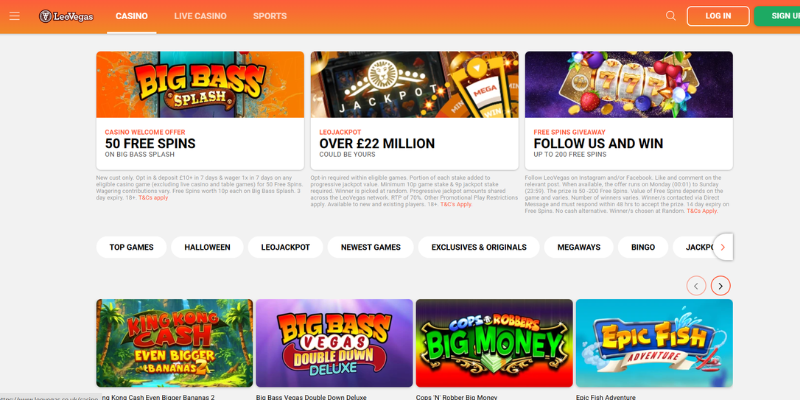Open the search magnifier icon
This screenshot has height=400, width=800.
click(x=670, y=16)
